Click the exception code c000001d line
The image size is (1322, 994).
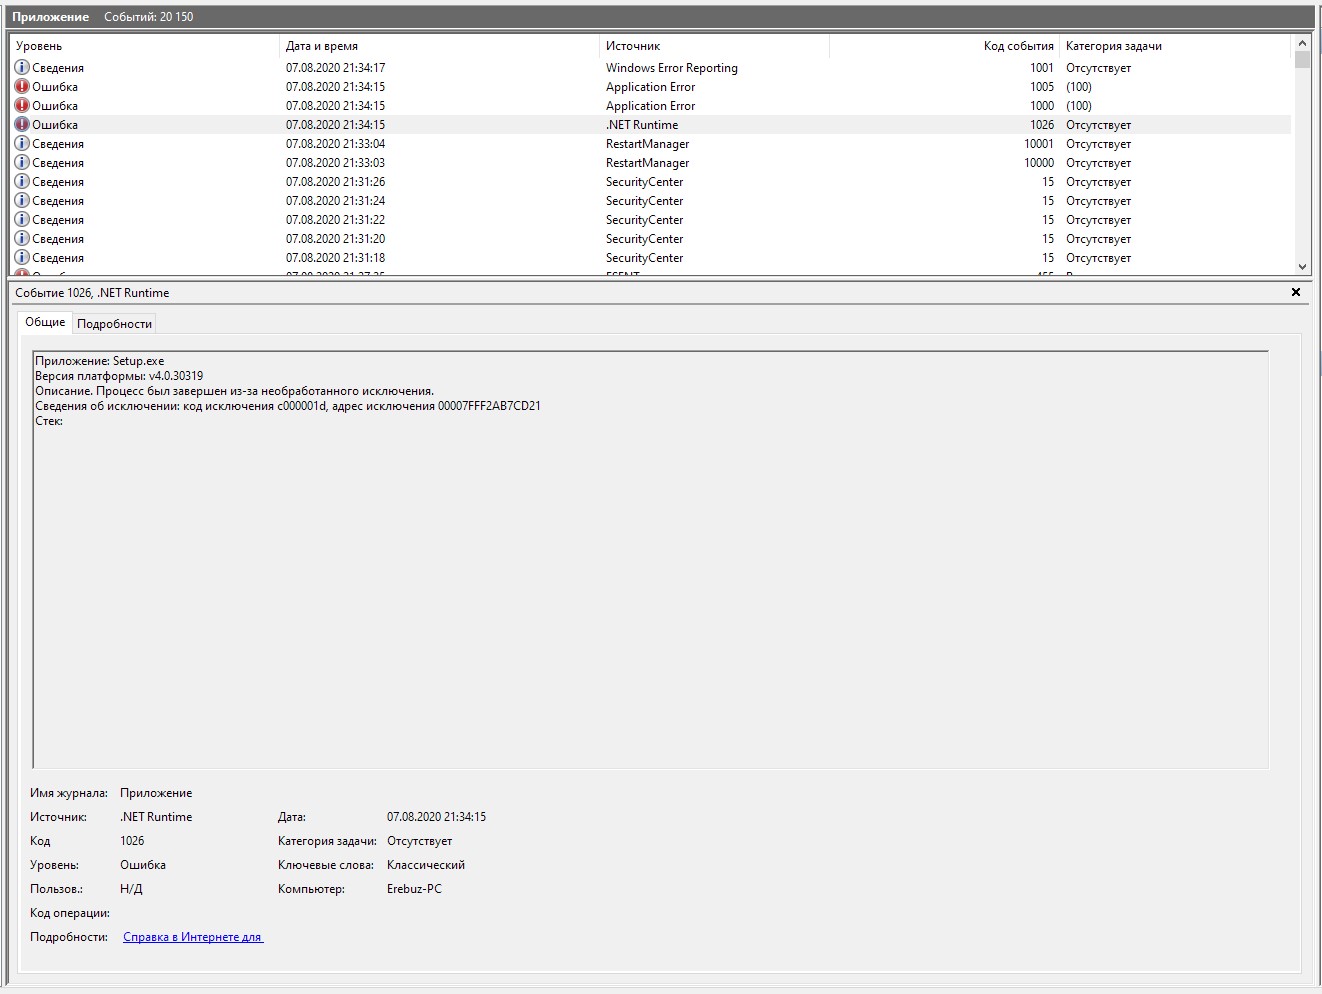click(x=288, y=406)
